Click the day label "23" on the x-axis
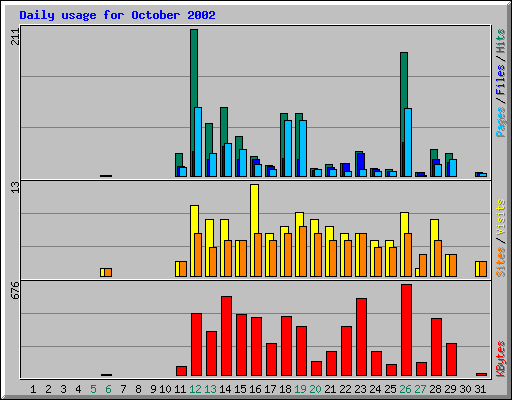512x400 pixels. (x=360, y=389)
